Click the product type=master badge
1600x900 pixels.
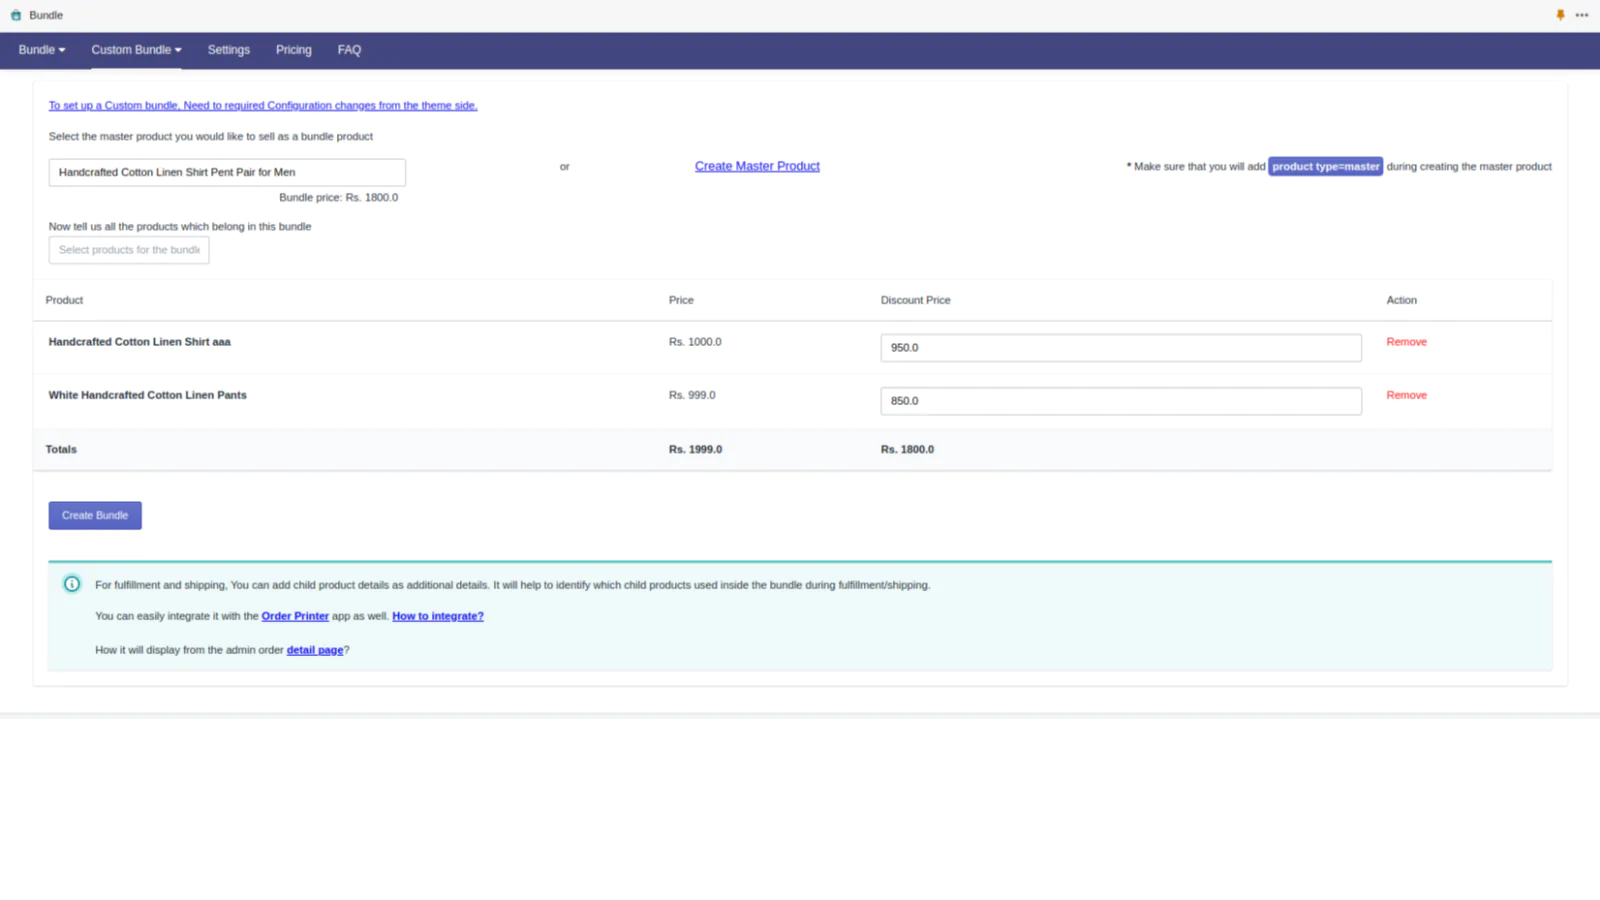[x=1325, y=166]
